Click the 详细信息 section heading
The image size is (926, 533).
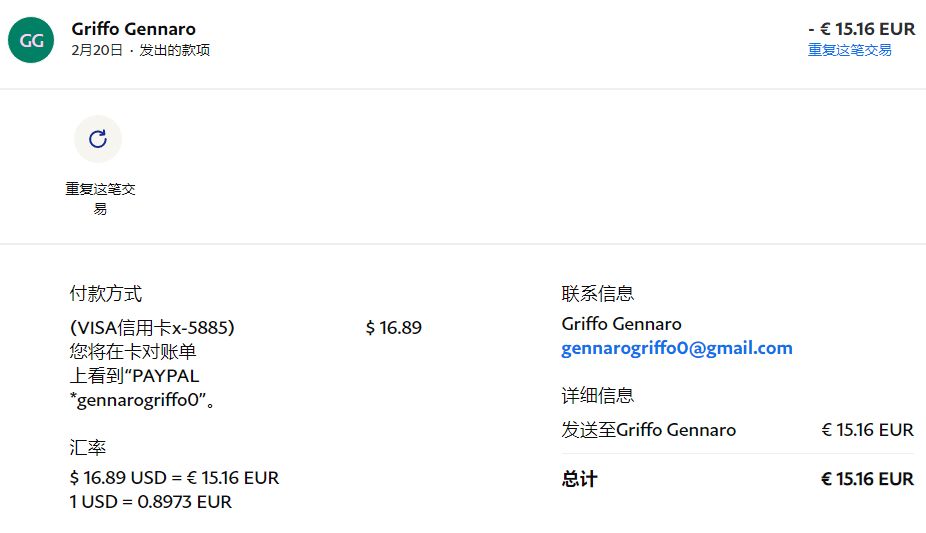click(597, 395)
